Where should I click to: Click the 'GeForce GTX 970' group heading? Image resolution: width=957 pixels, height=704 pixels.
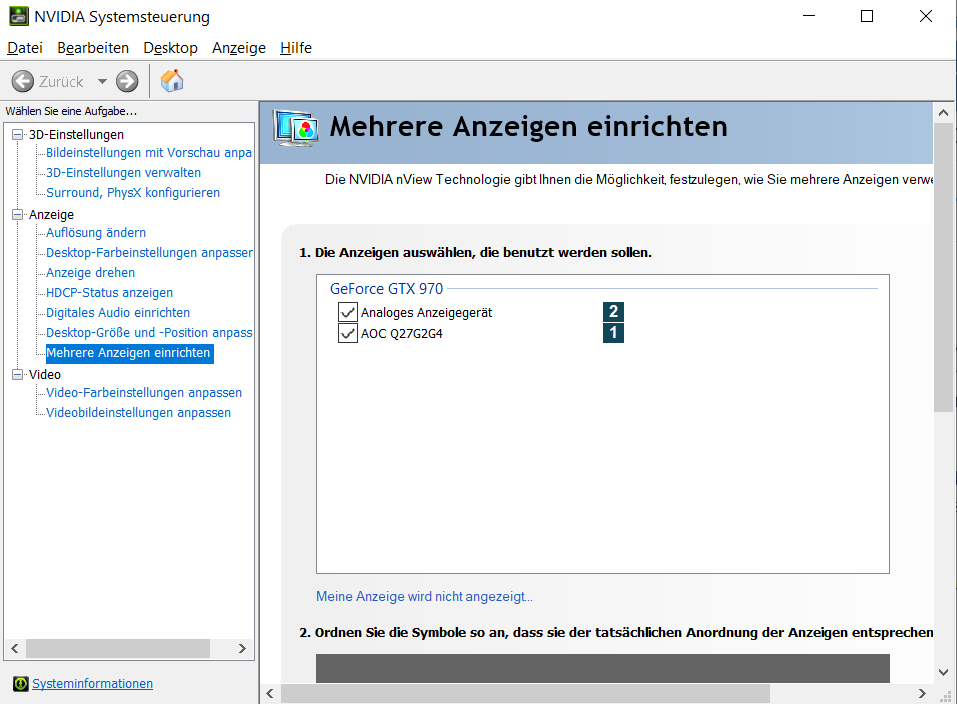pos(386,289)
